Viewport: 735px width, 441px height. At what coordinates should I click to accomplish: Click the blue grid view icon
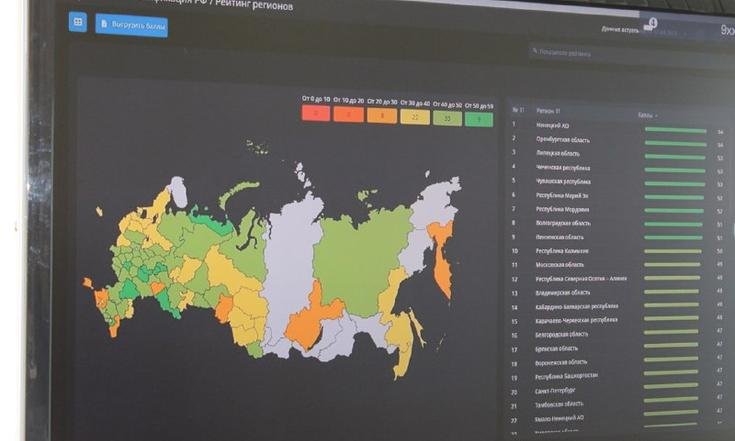78,21
